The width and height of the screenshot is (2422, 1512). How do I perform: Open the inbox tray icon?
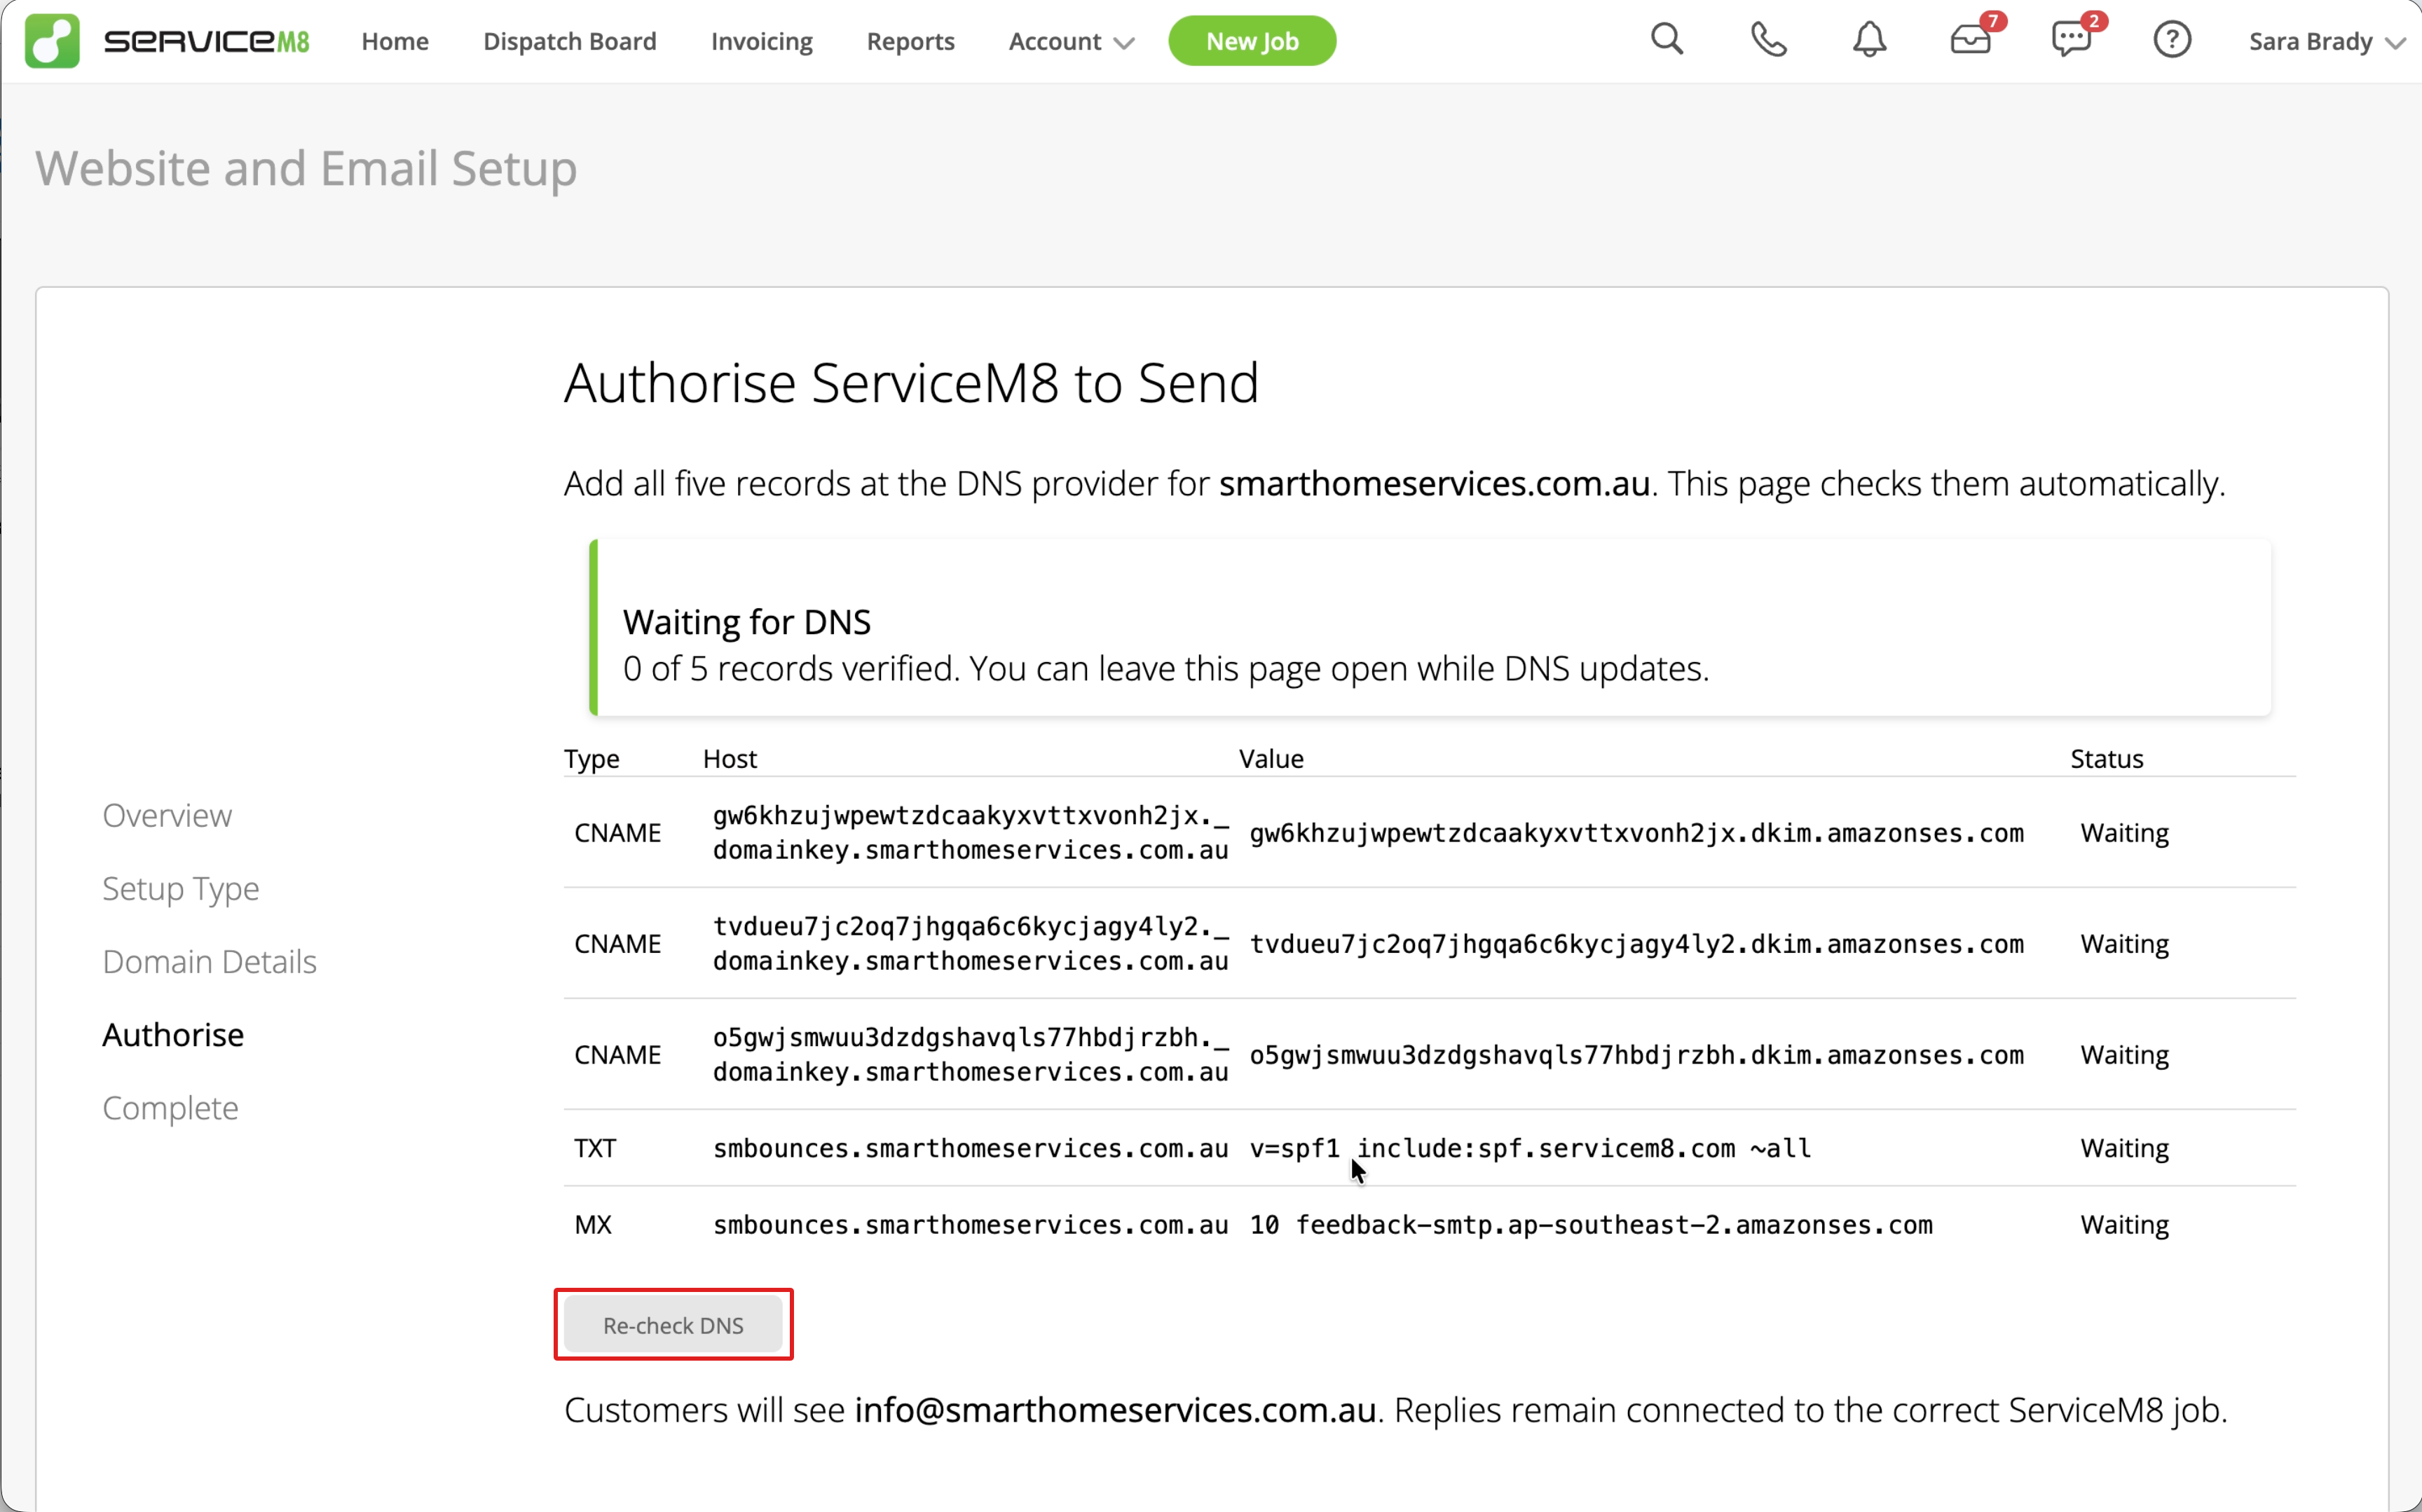[x=1971, y=40]
